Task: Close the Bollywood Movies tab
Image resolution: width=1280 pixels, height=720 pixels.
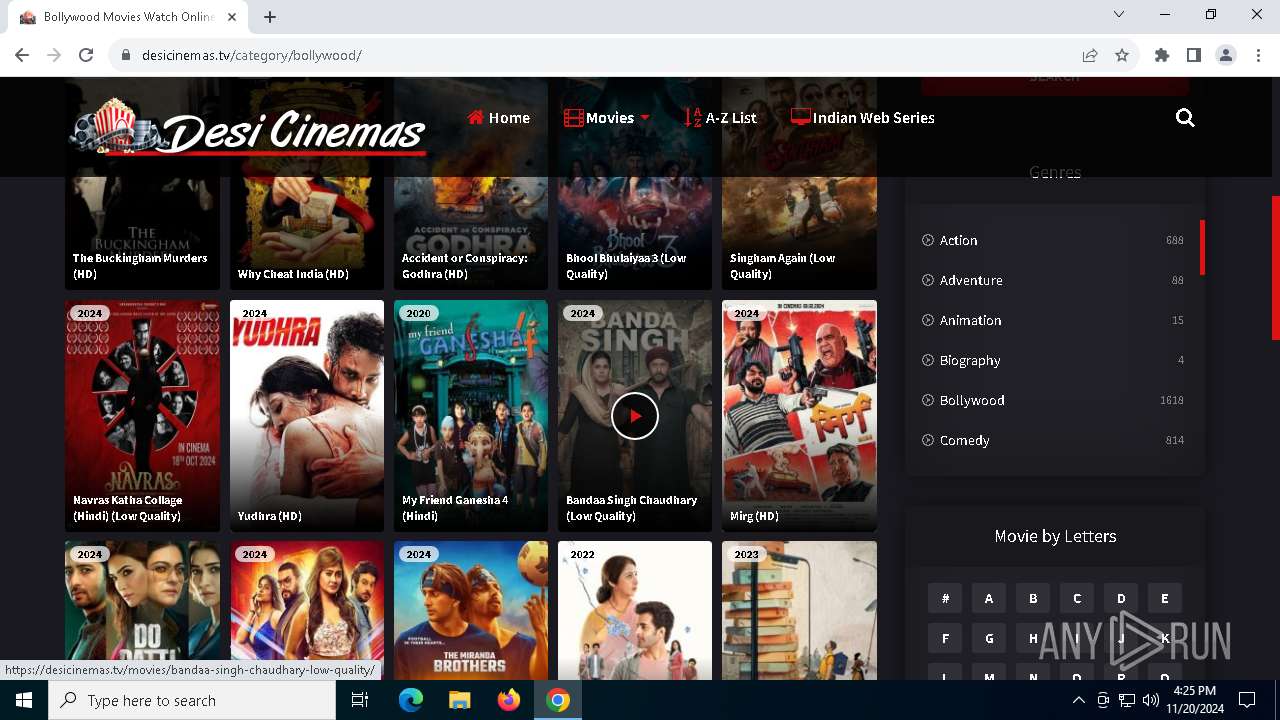Action: [x=232, y=17]
